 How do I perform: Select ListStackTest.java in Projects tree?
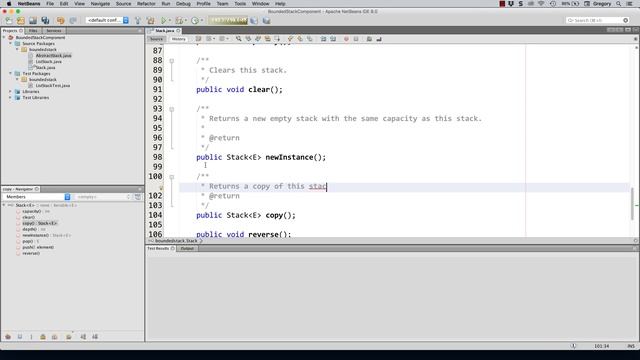pos(53,86)
